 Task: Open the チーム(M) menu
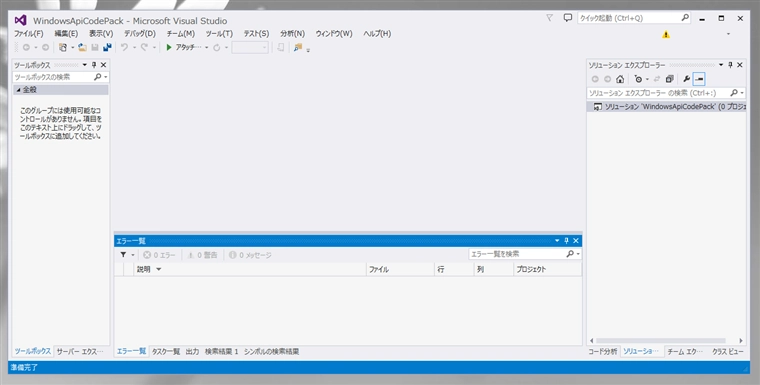coord(180,34)
